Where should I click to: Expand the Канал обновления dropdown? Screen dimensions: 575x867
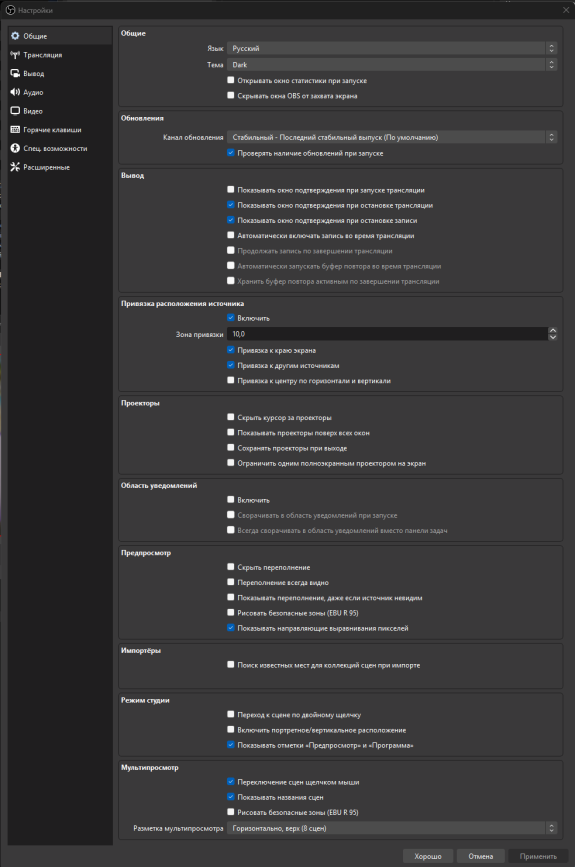391,137
